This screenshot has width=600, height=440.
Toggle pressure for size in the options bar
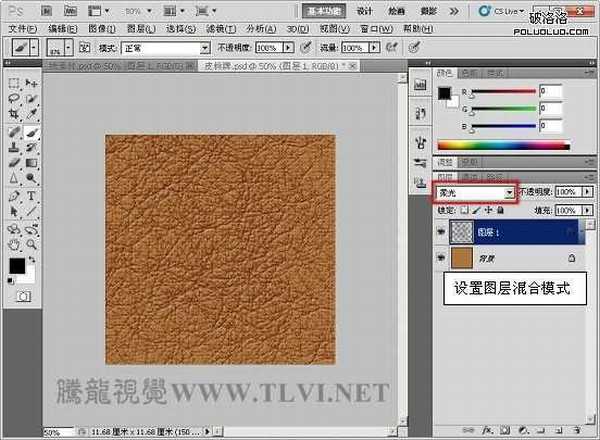[x=414, y=47]
